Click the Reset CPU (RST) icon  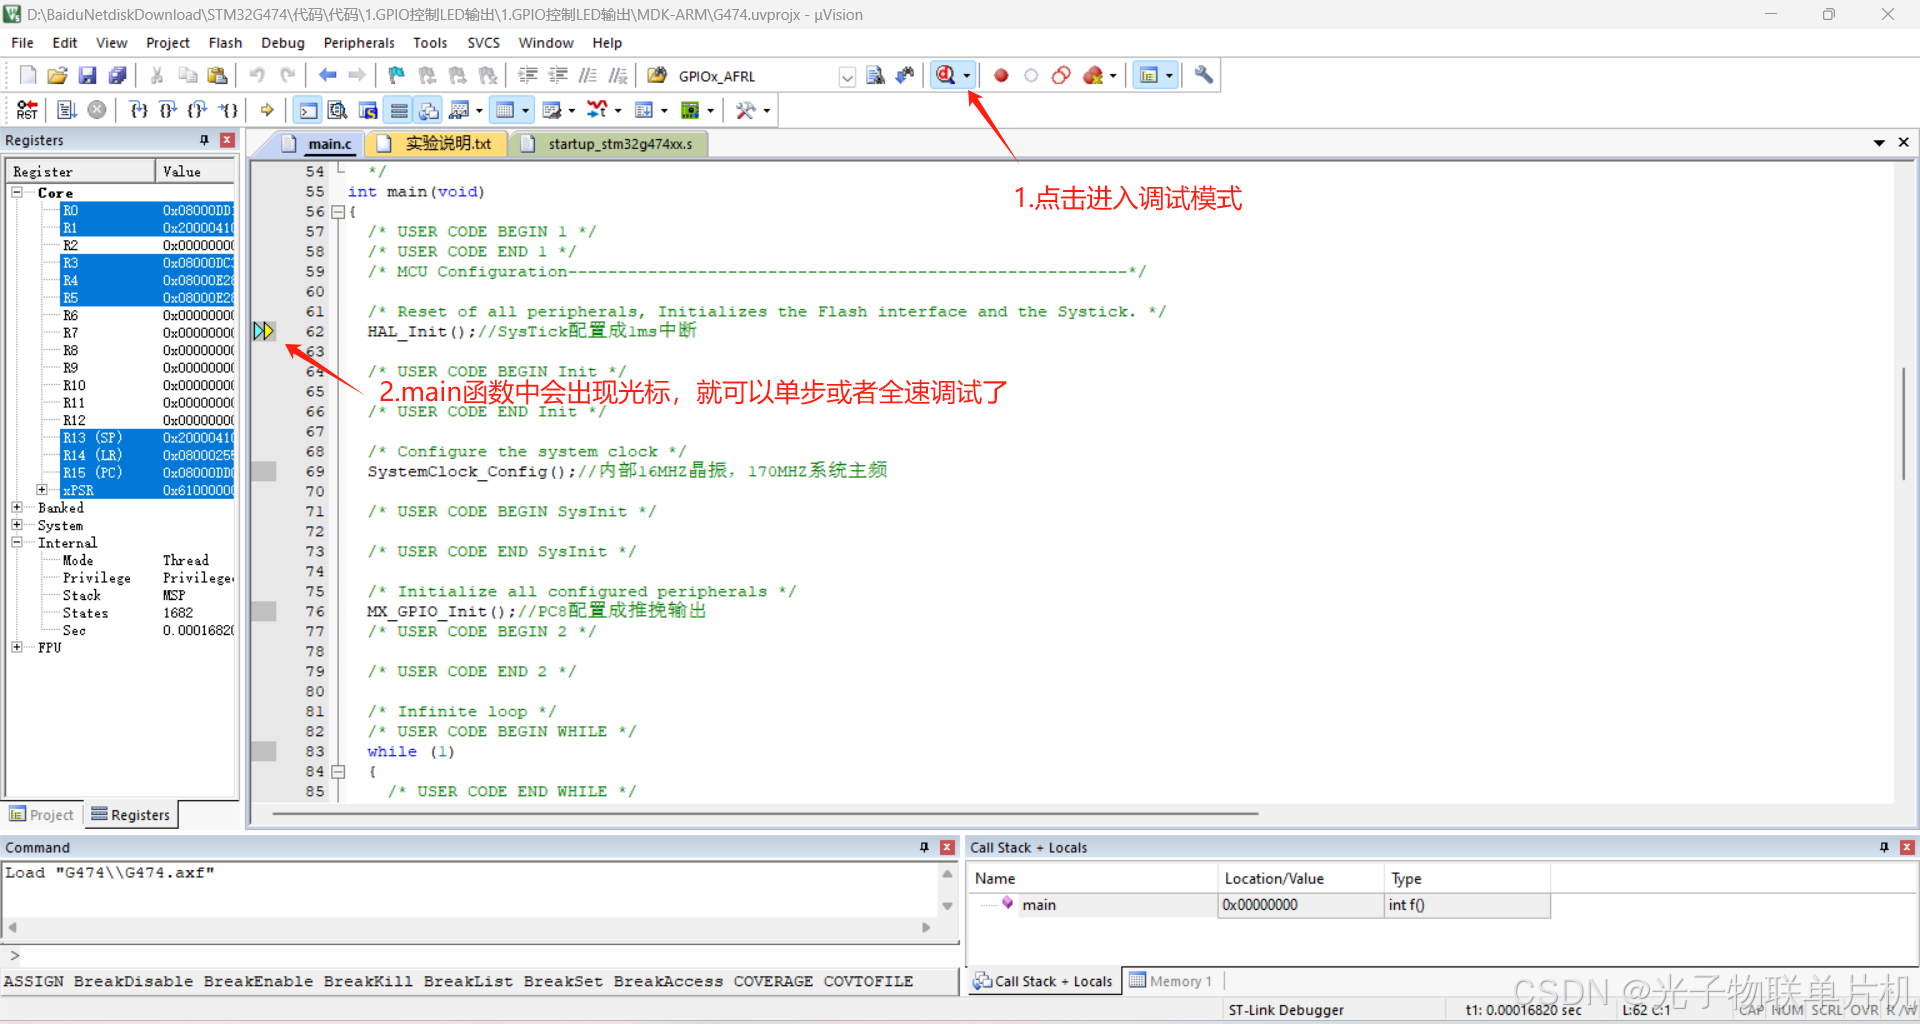[x=27, y=110]
